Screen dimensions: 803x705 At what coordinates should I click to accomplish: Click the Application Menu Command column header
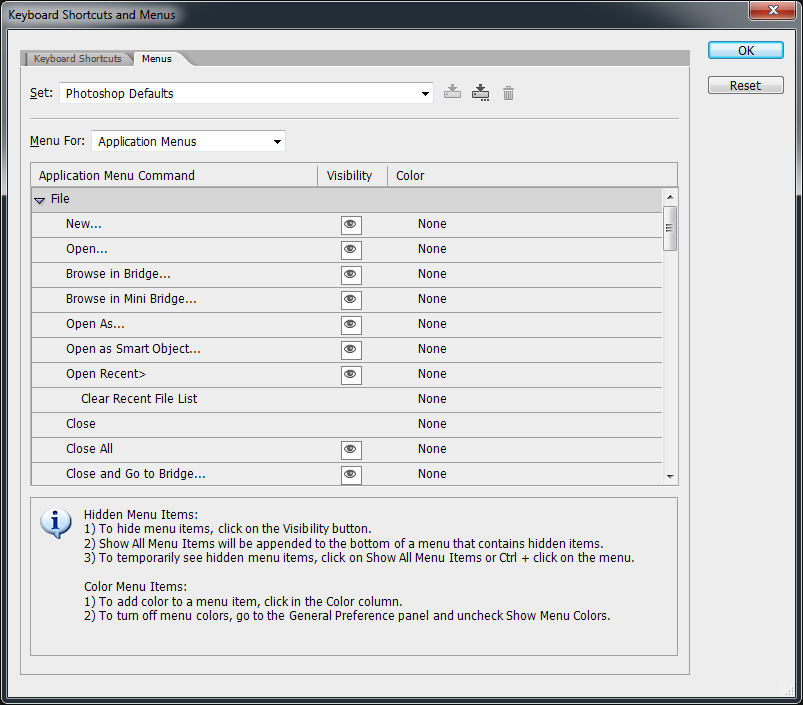(x=174, y=176)
